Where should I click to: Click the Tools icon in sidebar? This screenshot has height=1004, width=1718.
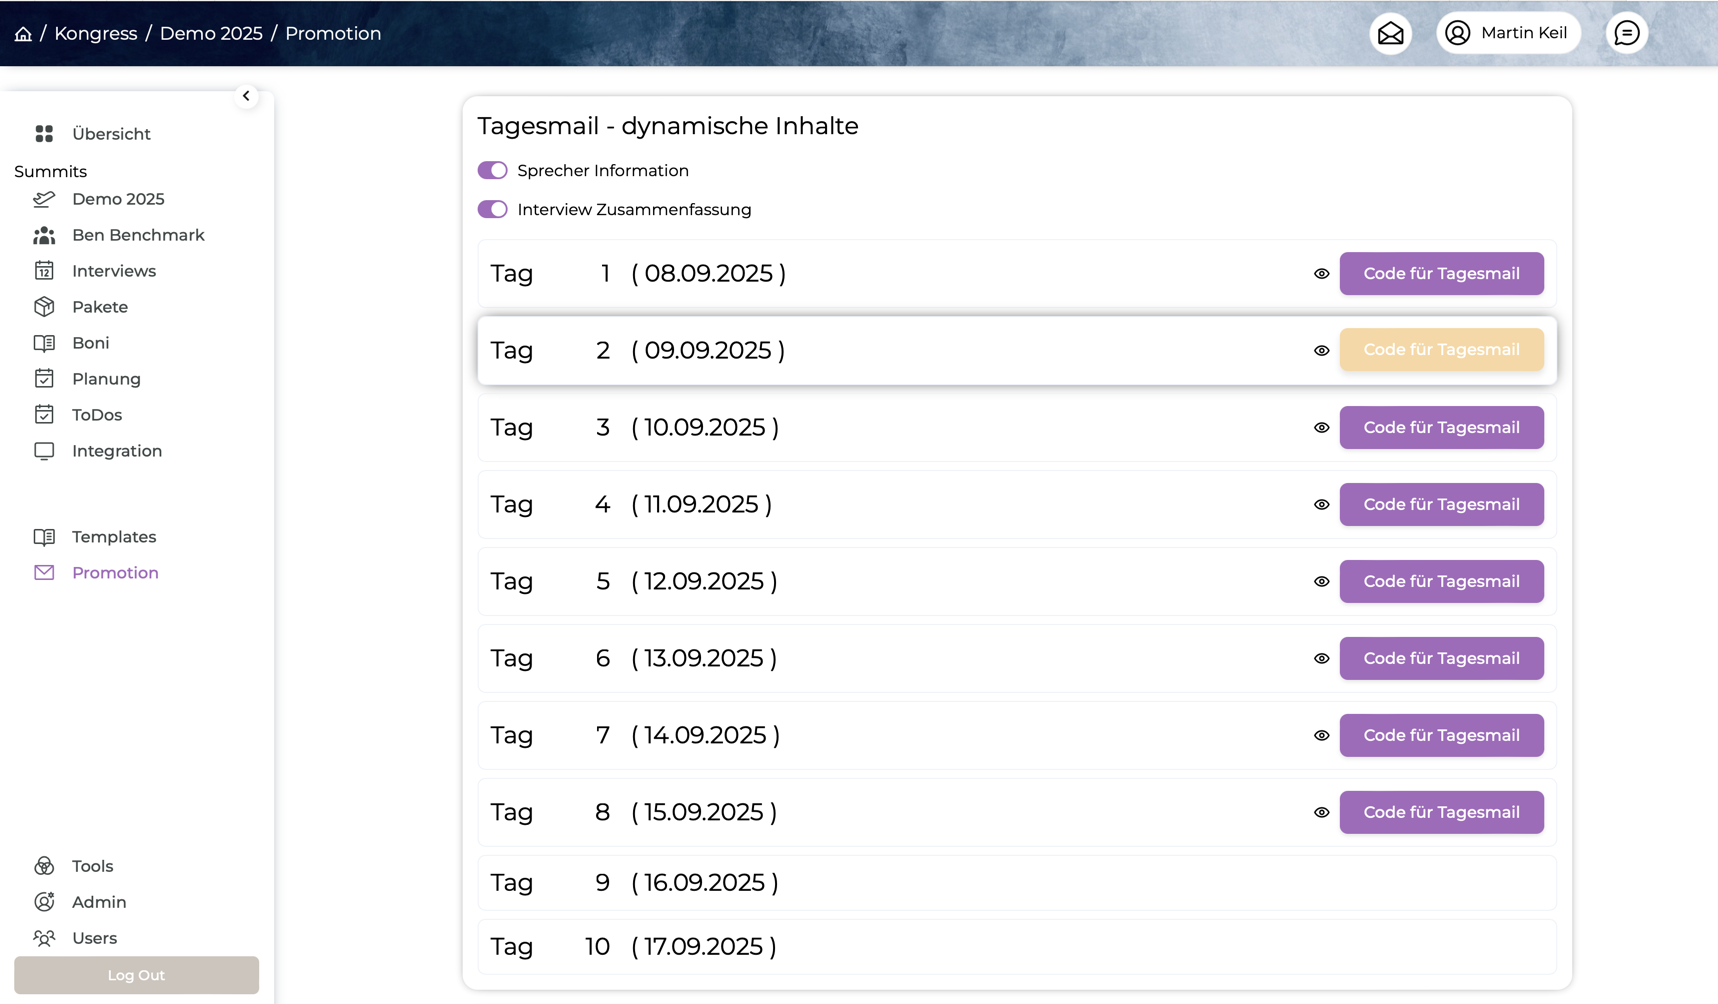44,866
